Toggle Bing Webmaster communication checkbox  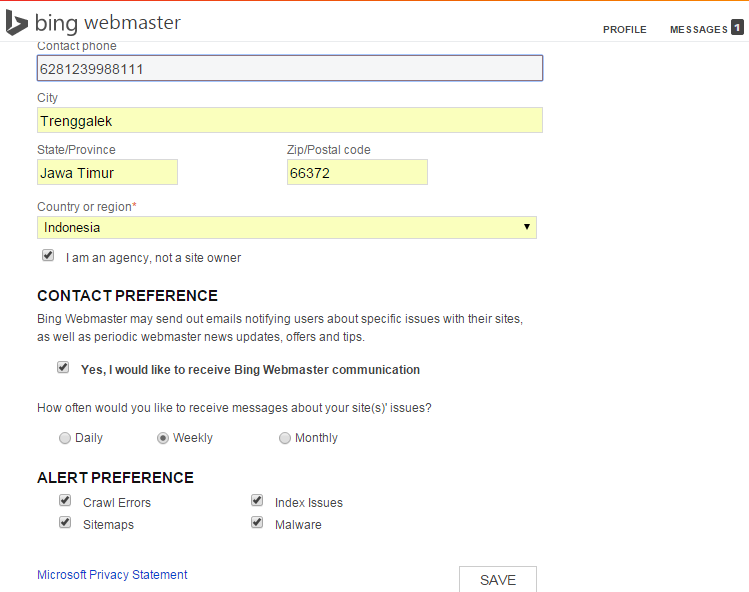[63, 368]
